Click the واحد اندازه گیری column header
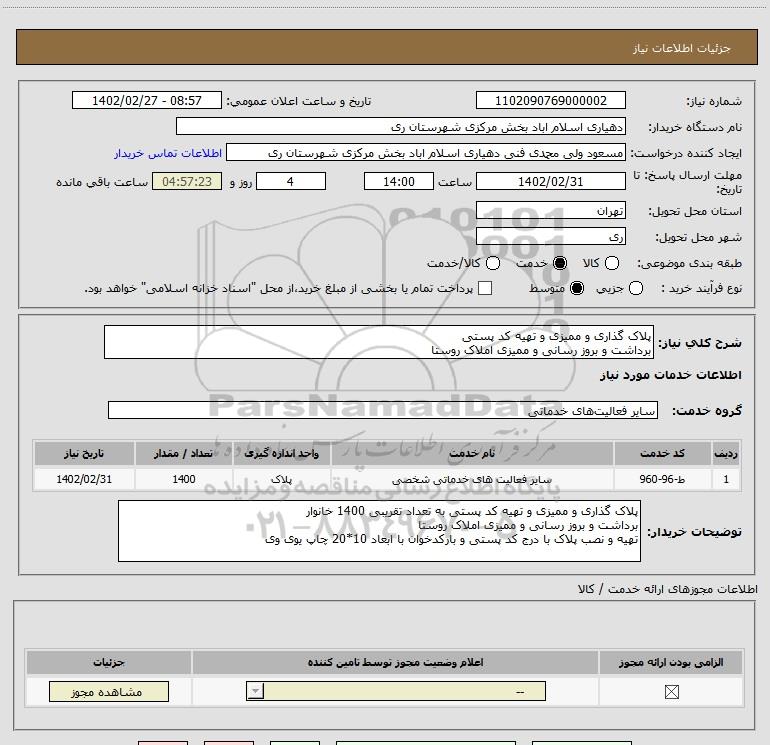The width and height of the screenshot is (770, 745). pos(281,453)
